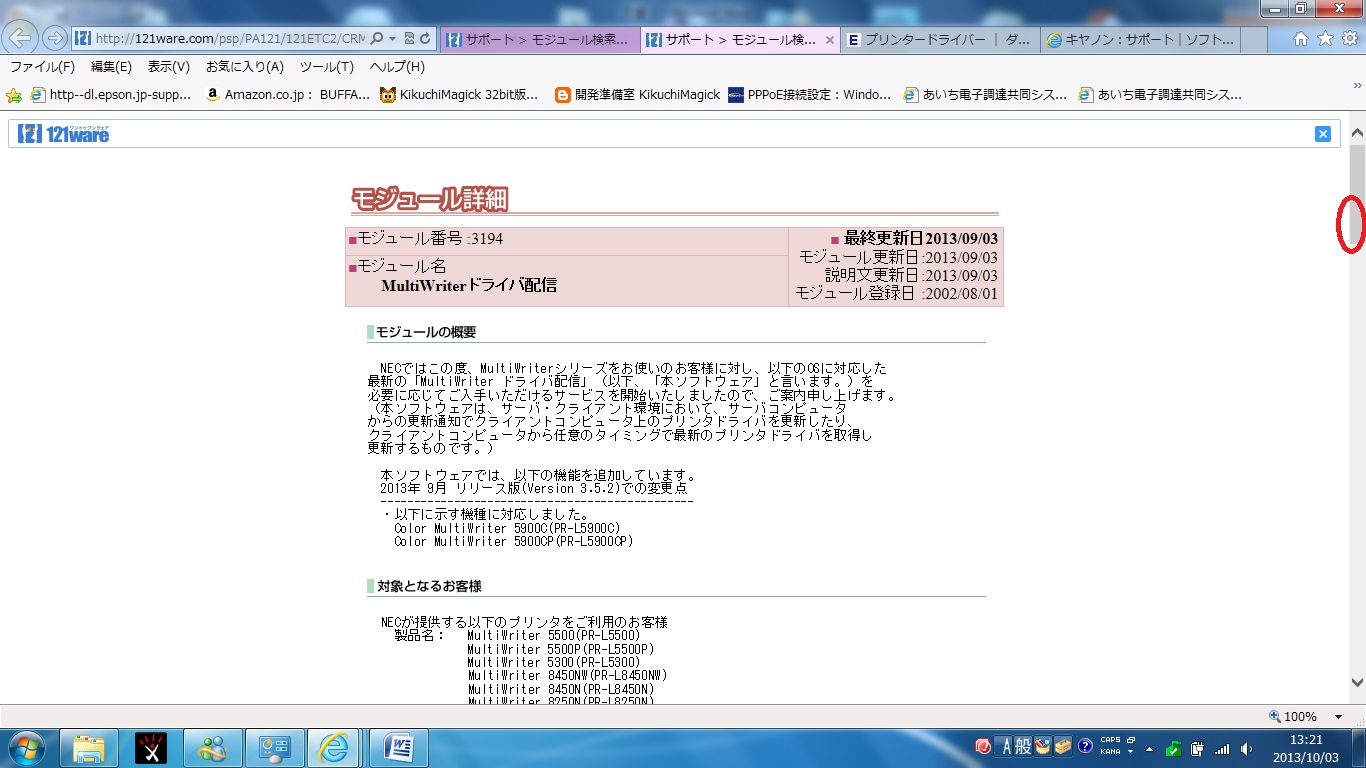Open the ヘルプ(H) menu
This screenshot has width=1366, height=768.
click(397, 67)
